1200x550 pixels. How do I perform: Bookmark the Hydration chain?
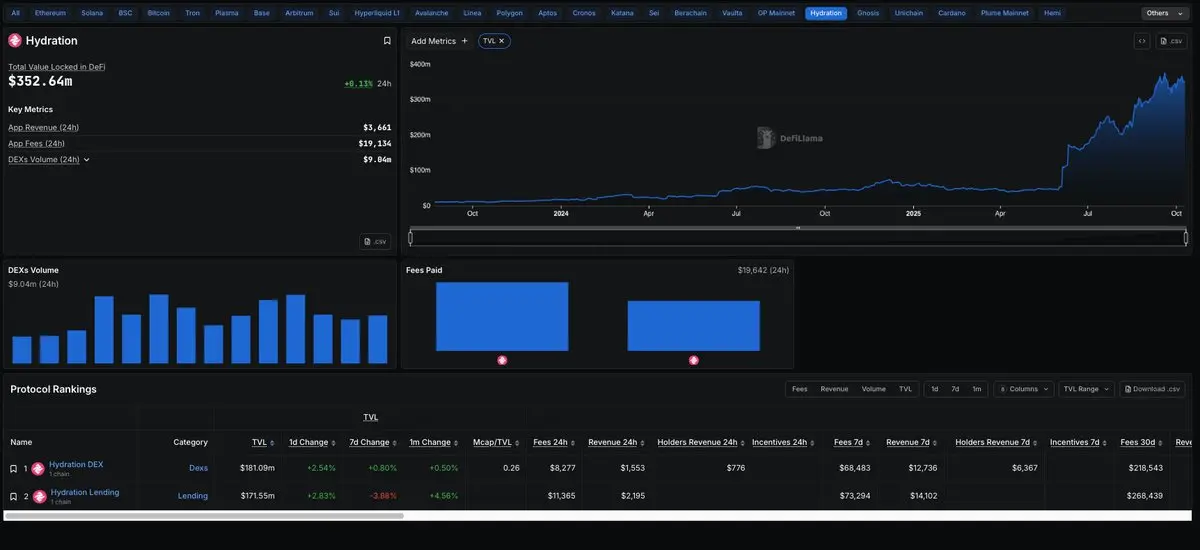(387, 41)
